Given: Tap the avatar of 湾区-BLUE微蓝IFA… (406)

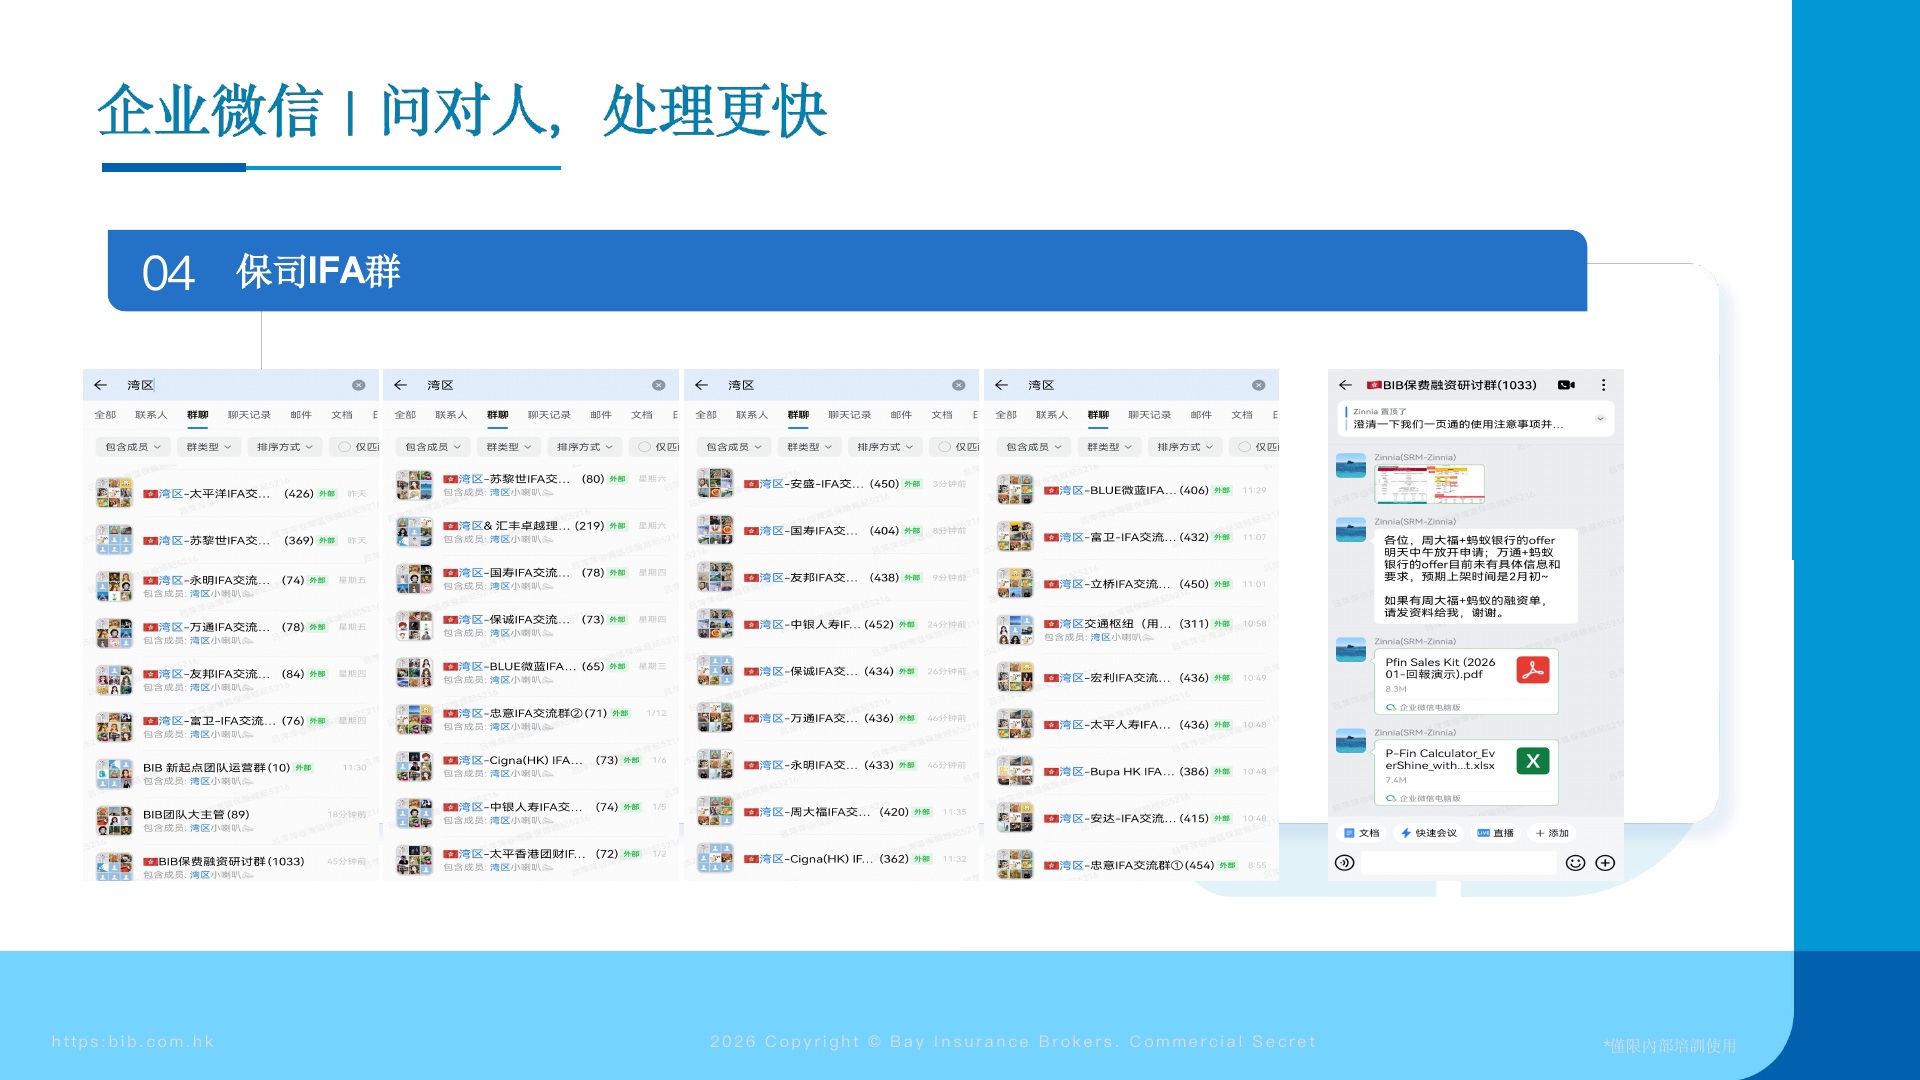Looking at the screenshot, I should (x=1015, y=490).
